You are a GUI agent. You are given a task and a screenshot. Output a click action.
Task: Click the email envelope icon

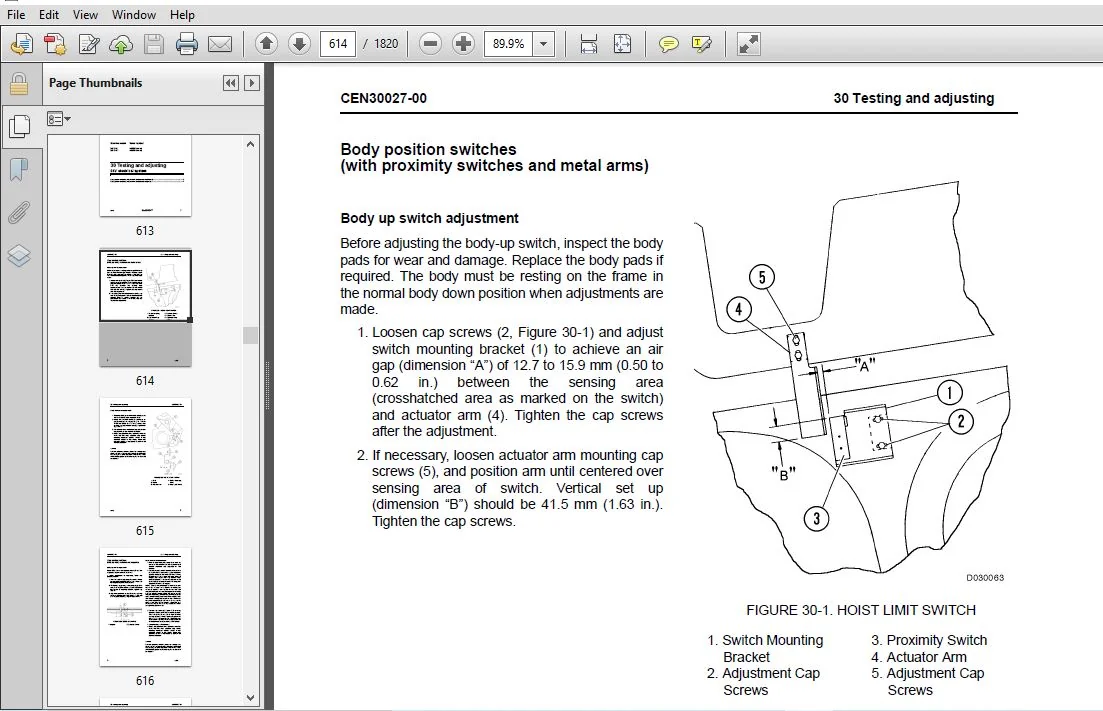[x=220, y=44]
